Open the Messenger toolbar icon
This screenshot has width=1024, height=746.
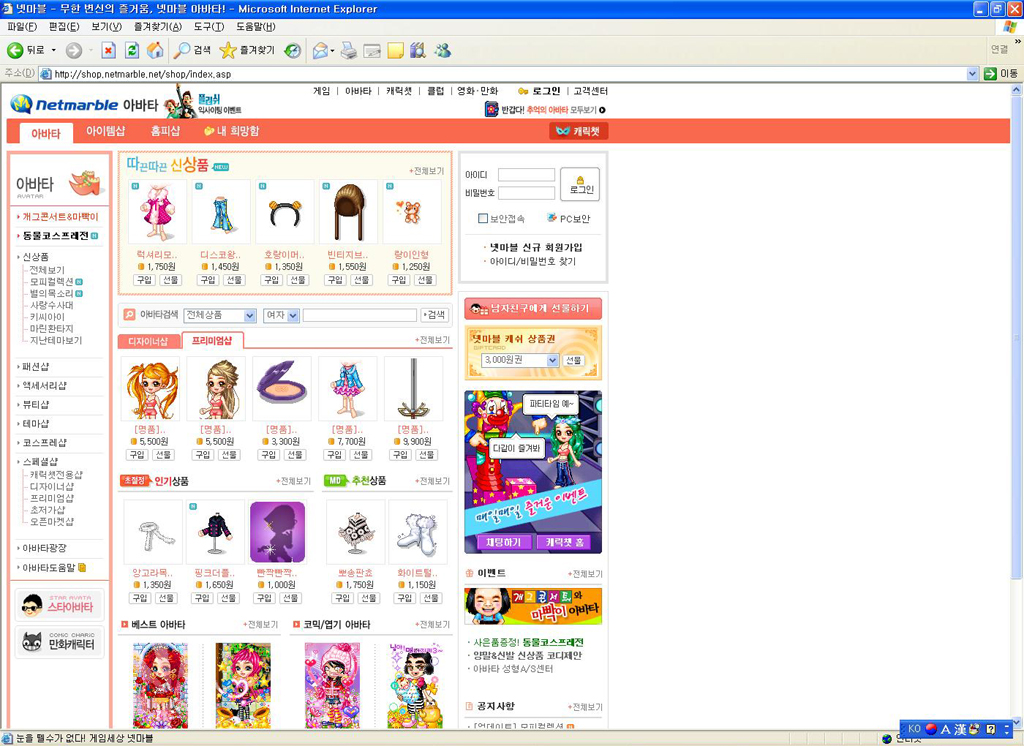[x=442, y=50]
